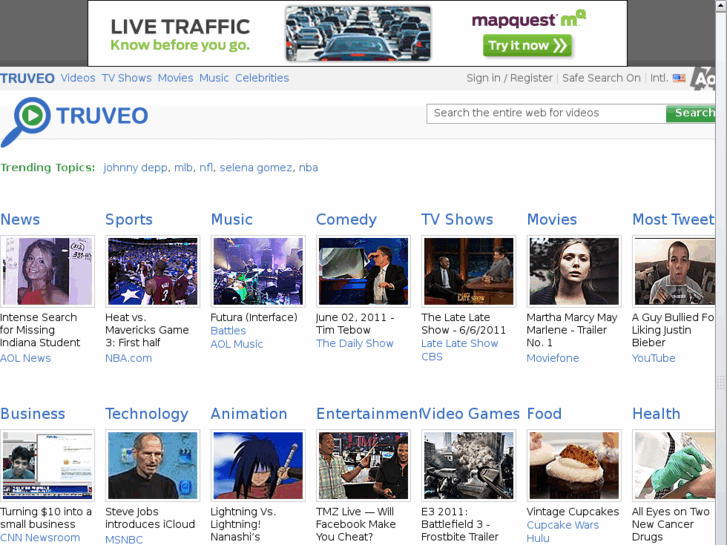
Task: Open the Animation category heading
Action: pyautogui.click(x=249, y=414)
